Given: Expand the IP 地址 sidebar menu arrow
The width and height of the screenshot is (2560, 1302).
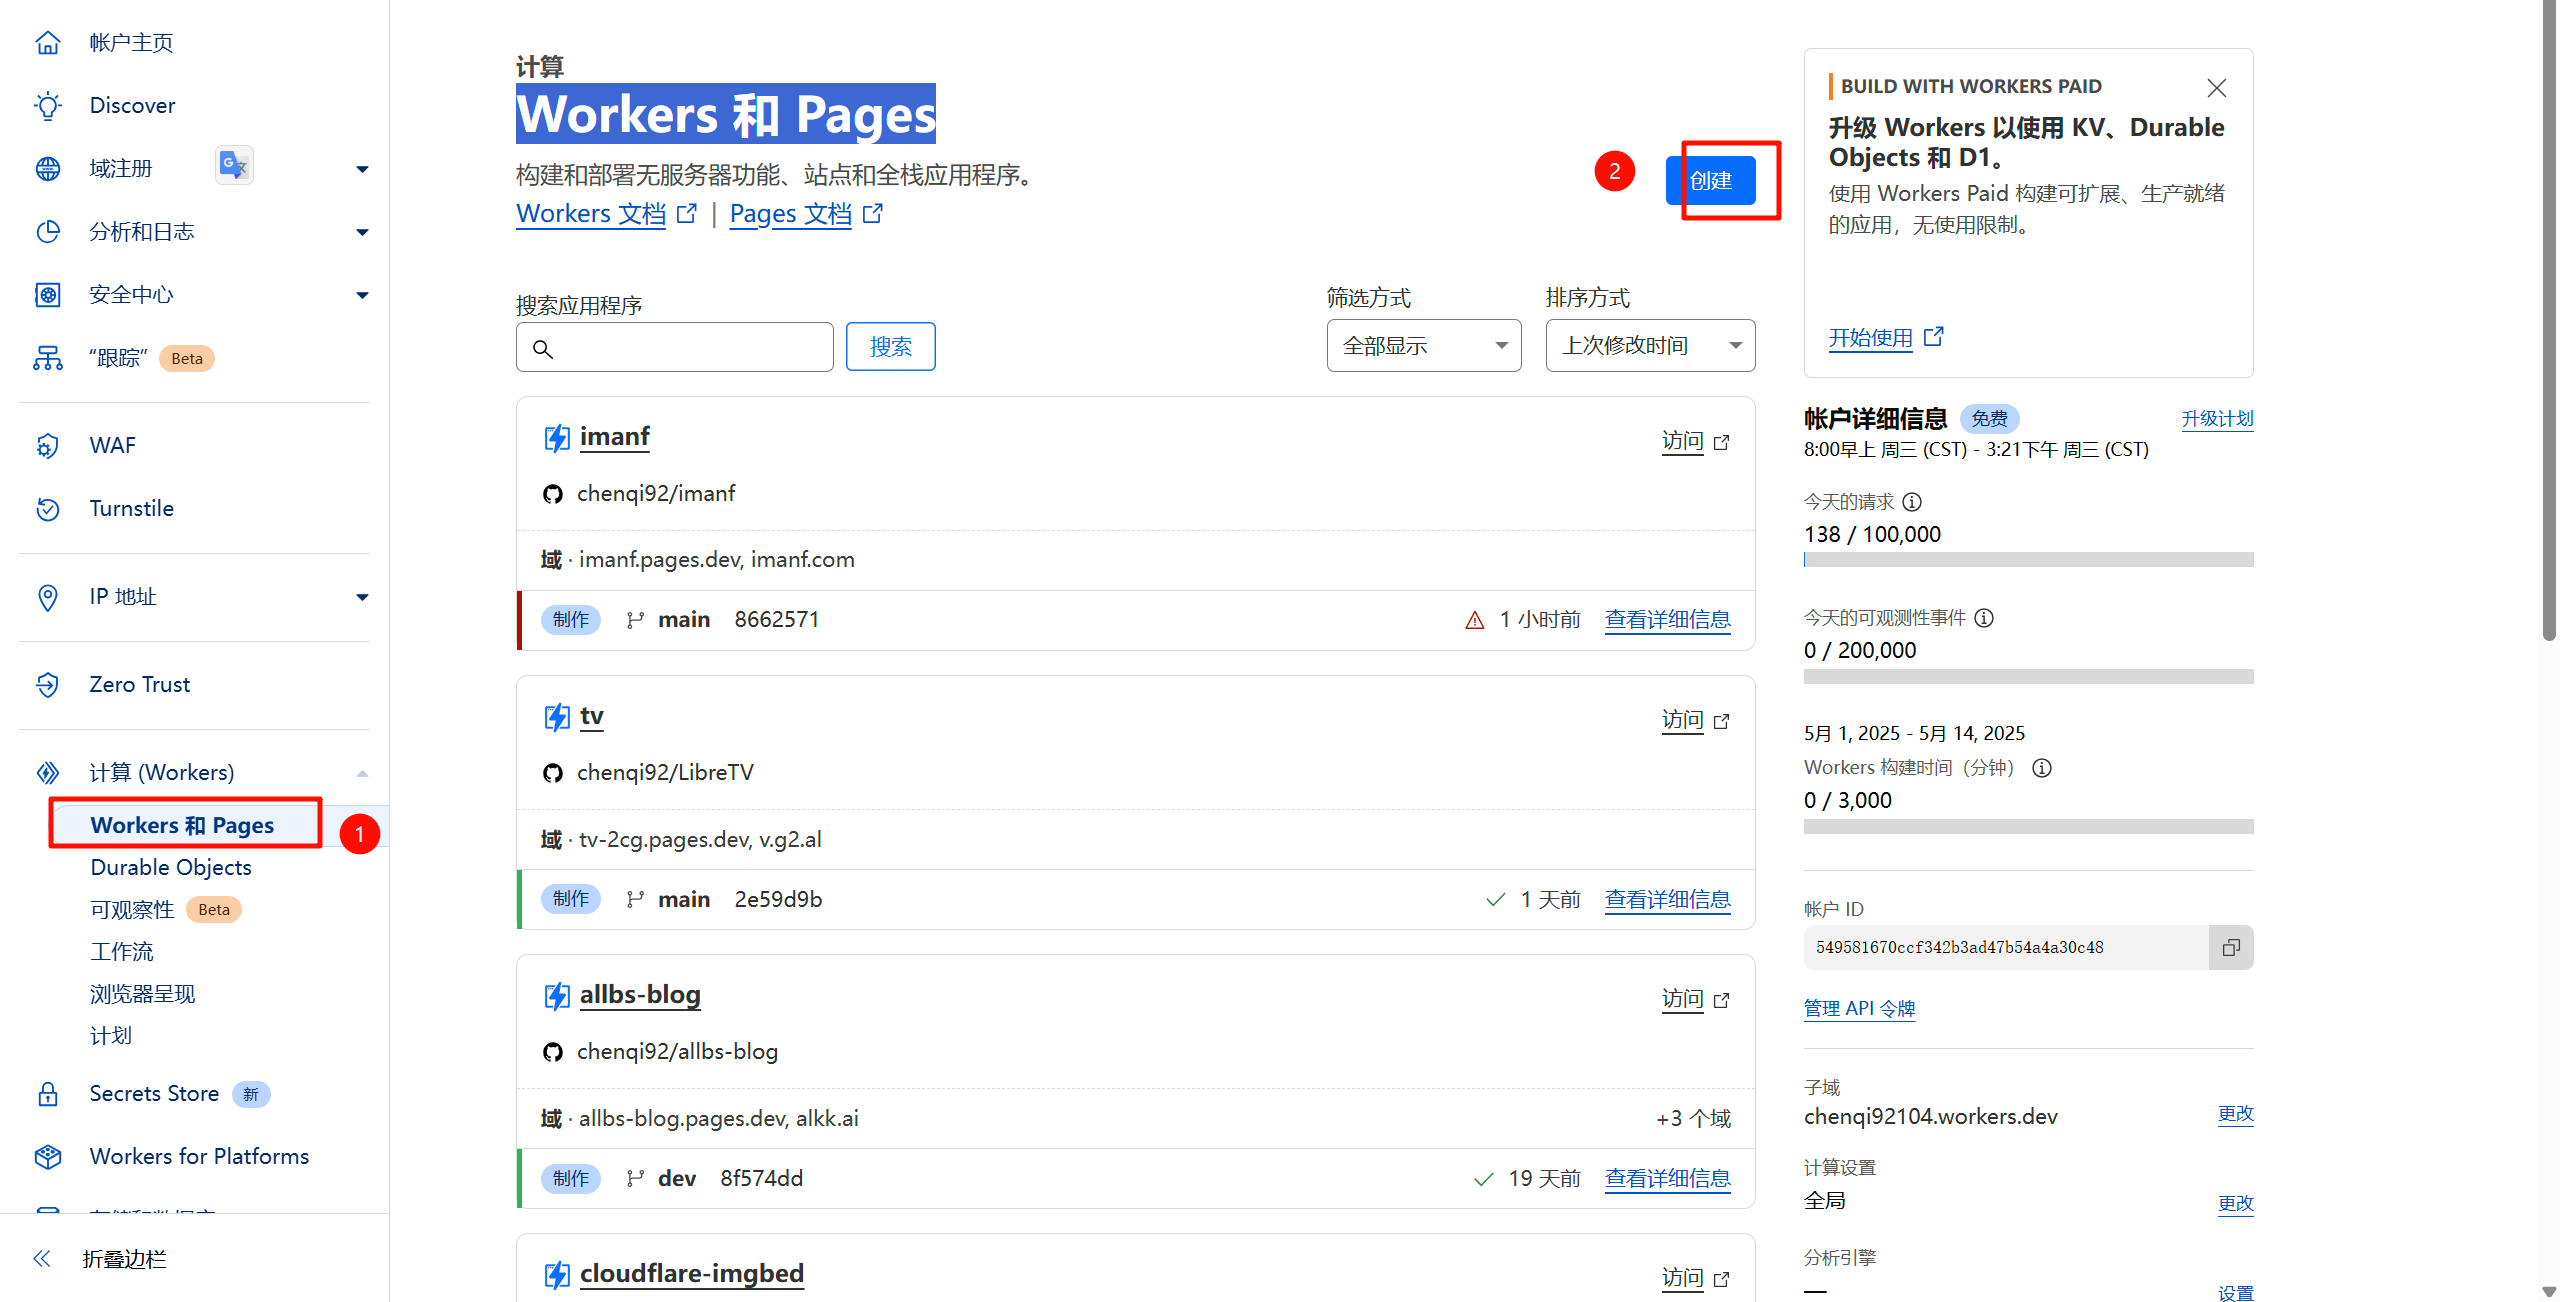Looking at the screenshot, I should coord(362,597).
